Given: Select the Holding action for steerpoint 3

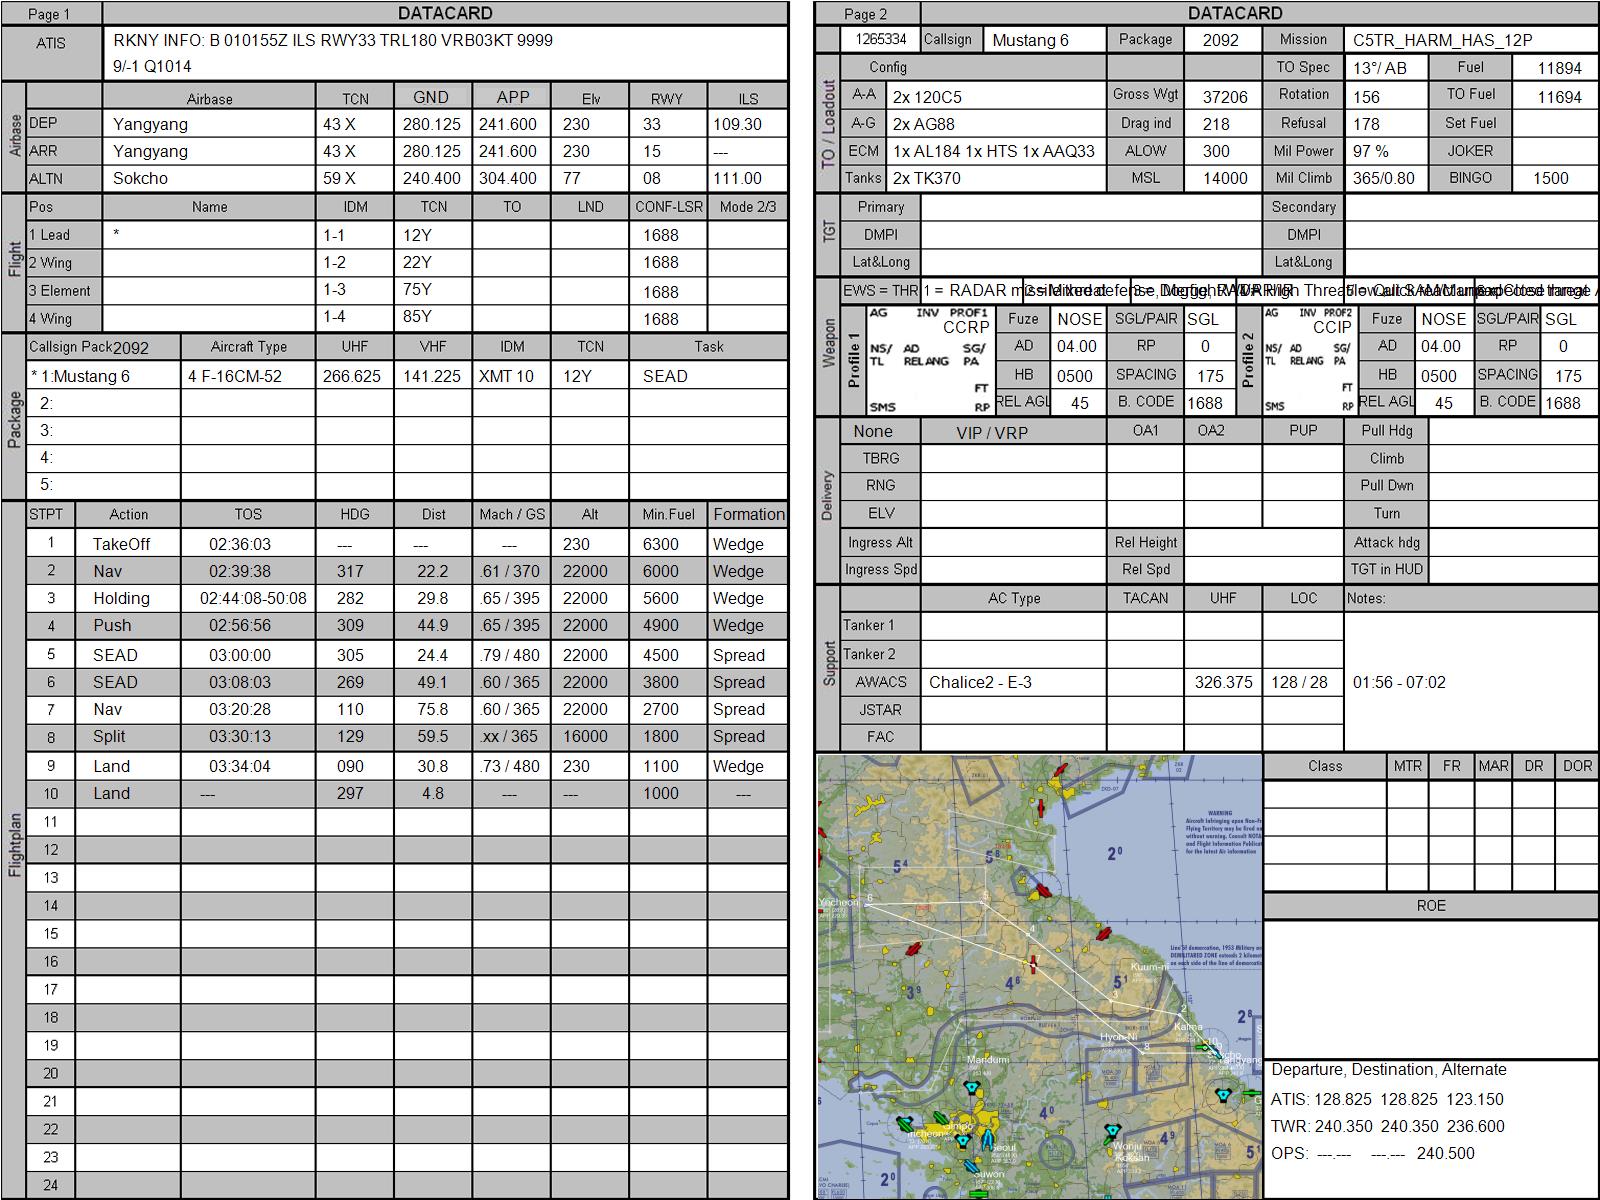Looking at the screenshot, I should (121, 598).
